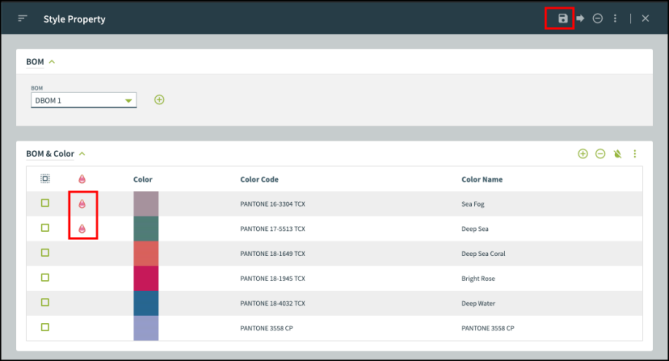This screenshot has width=669, height=361.
Task: Check the Bright Rose row checkbox
Action: pyautogui.click(x=45, y=277)
